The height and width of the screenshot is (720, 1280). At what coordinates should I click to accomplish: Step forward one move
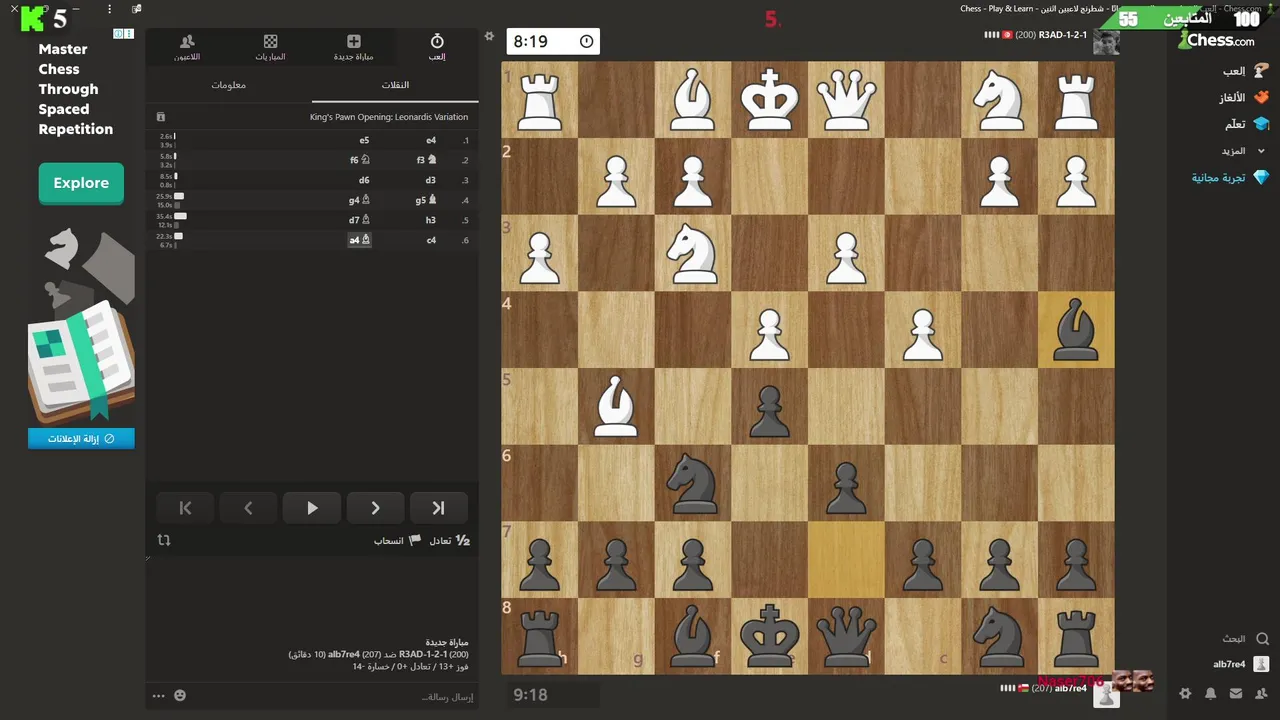point(375,508)
